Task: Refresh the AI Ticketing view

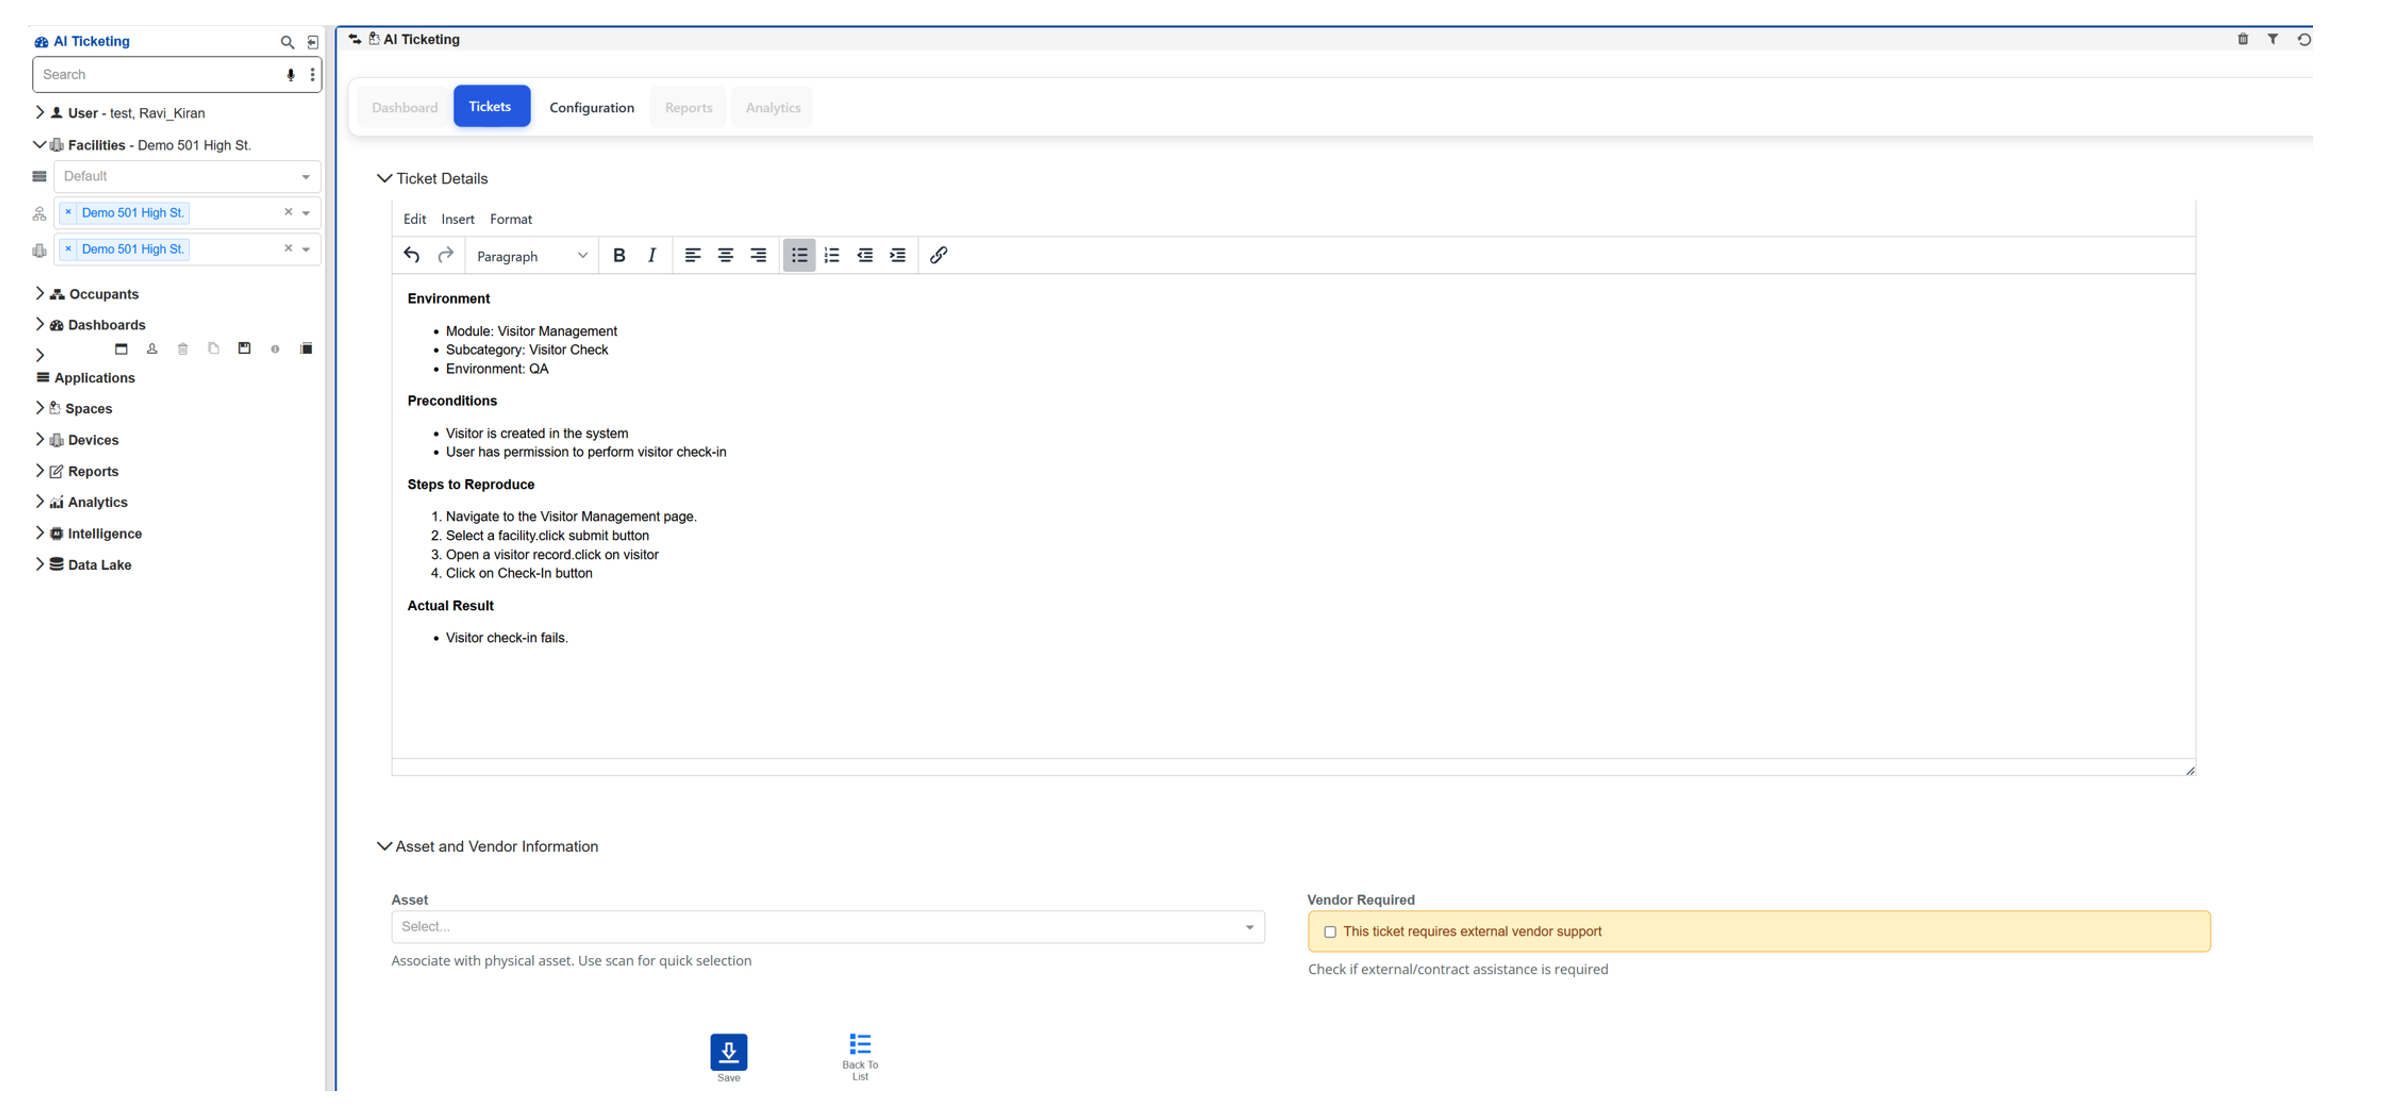Action: pos(2304,39)
